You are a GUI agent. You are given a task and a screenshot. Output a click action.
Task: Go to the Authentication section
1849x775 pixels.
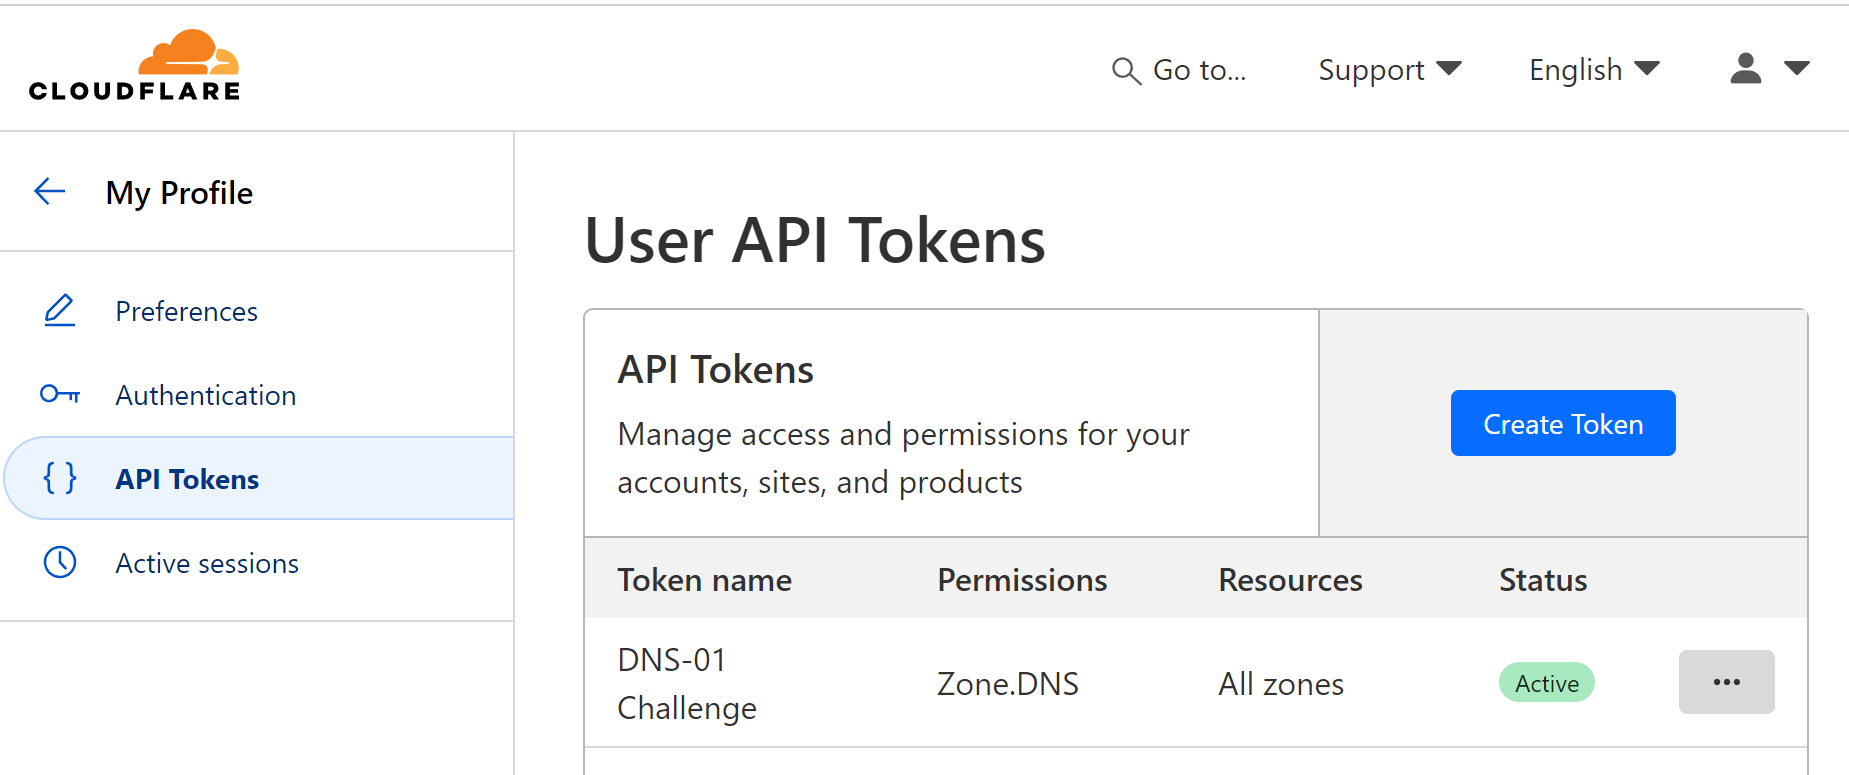(x=206, y=395)
